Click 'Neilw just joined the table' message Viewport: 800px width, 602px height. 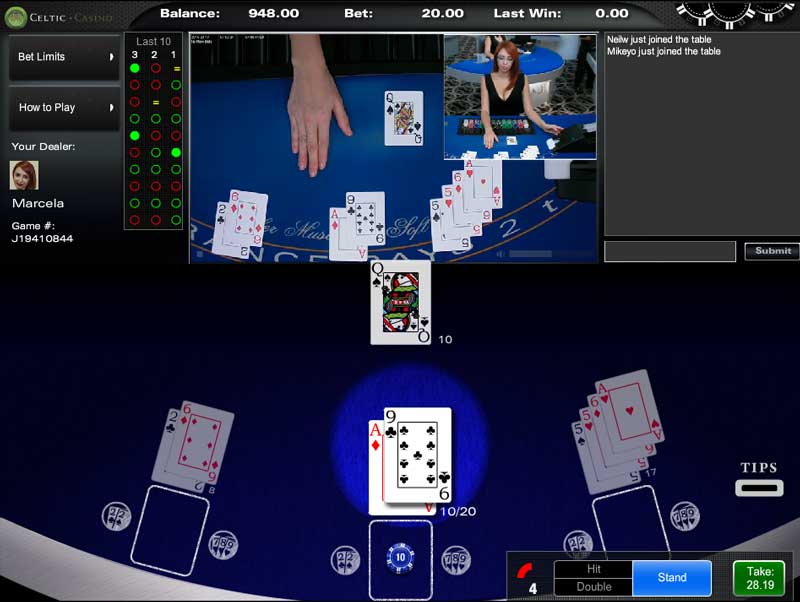click(x=659, y=39)
